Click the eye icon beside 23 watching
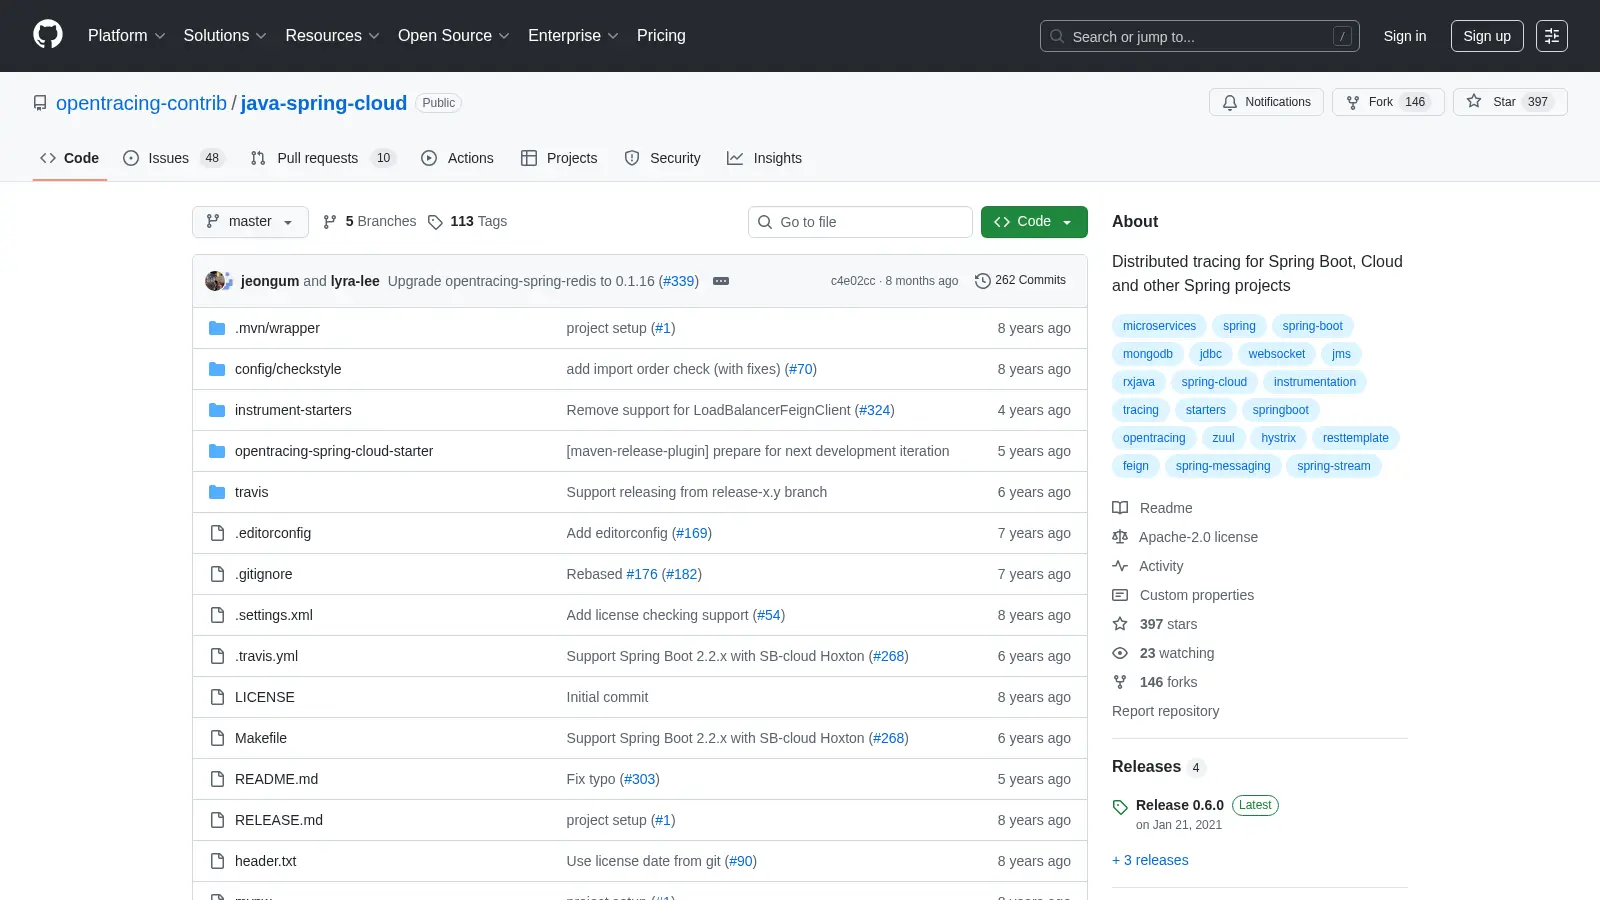This screenshot has width=1600, height=900. [1120, 653]
